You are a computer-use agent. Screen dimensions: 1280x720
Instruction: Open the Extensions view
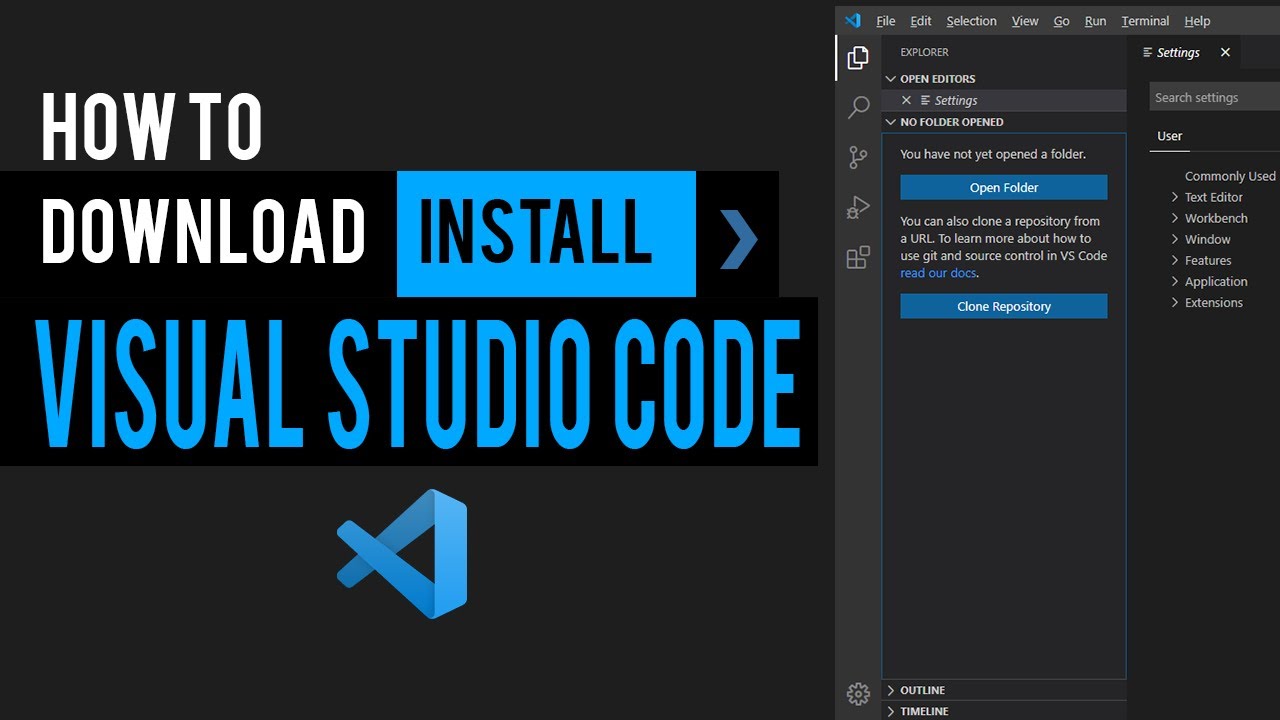tap(858, 258)
